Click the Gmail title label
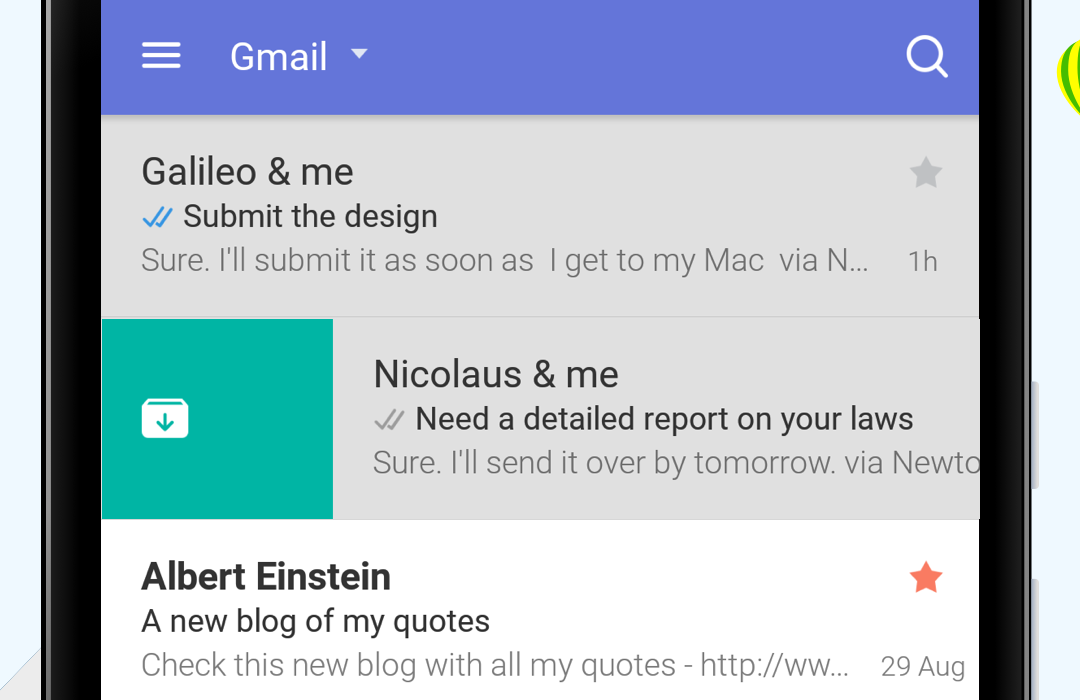Screen dimensions: 1080x700 tap(278, 56)
